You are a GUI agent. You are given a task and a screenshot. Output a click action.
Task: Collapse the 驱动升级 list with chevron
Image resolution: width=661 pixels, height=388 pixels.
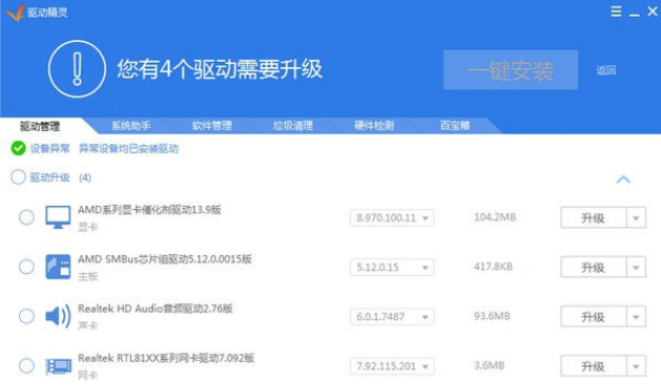[x=623, y=179]
